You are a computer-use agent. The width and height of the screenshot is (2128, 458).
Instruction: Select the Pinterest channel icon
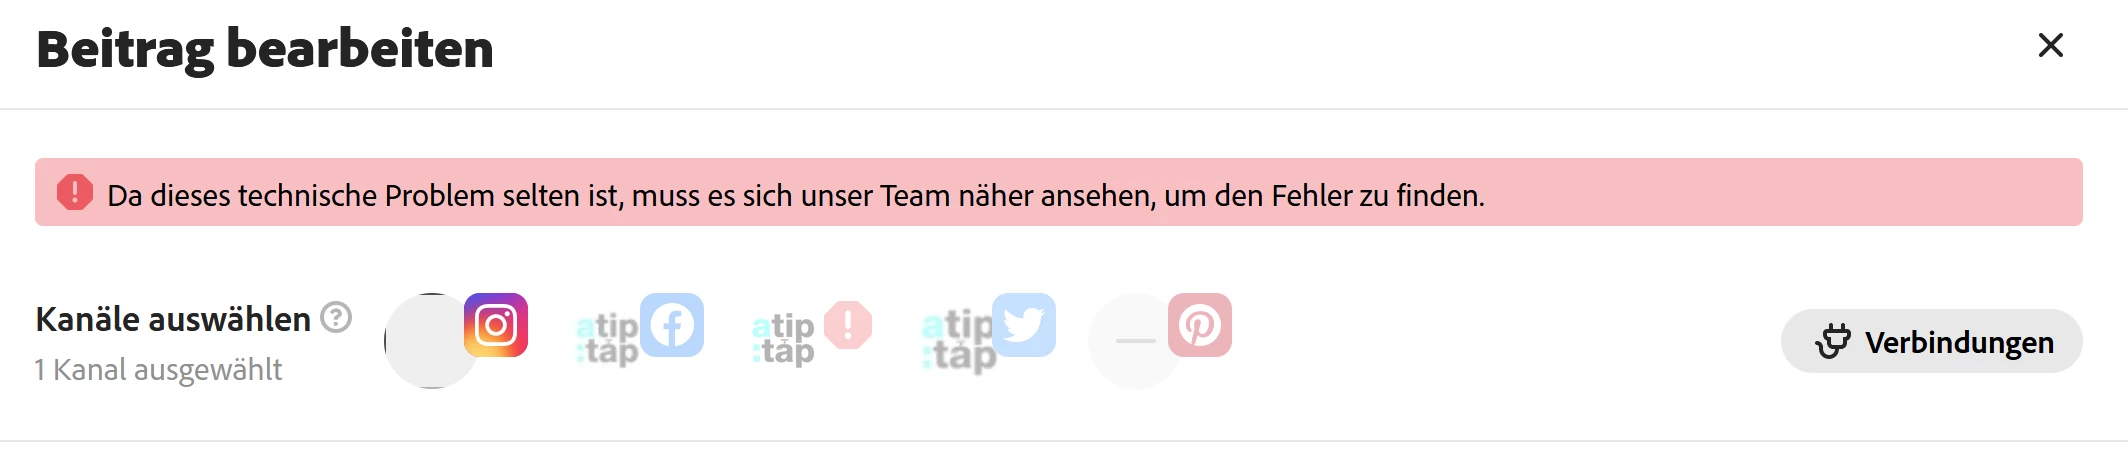point(1200,325)
